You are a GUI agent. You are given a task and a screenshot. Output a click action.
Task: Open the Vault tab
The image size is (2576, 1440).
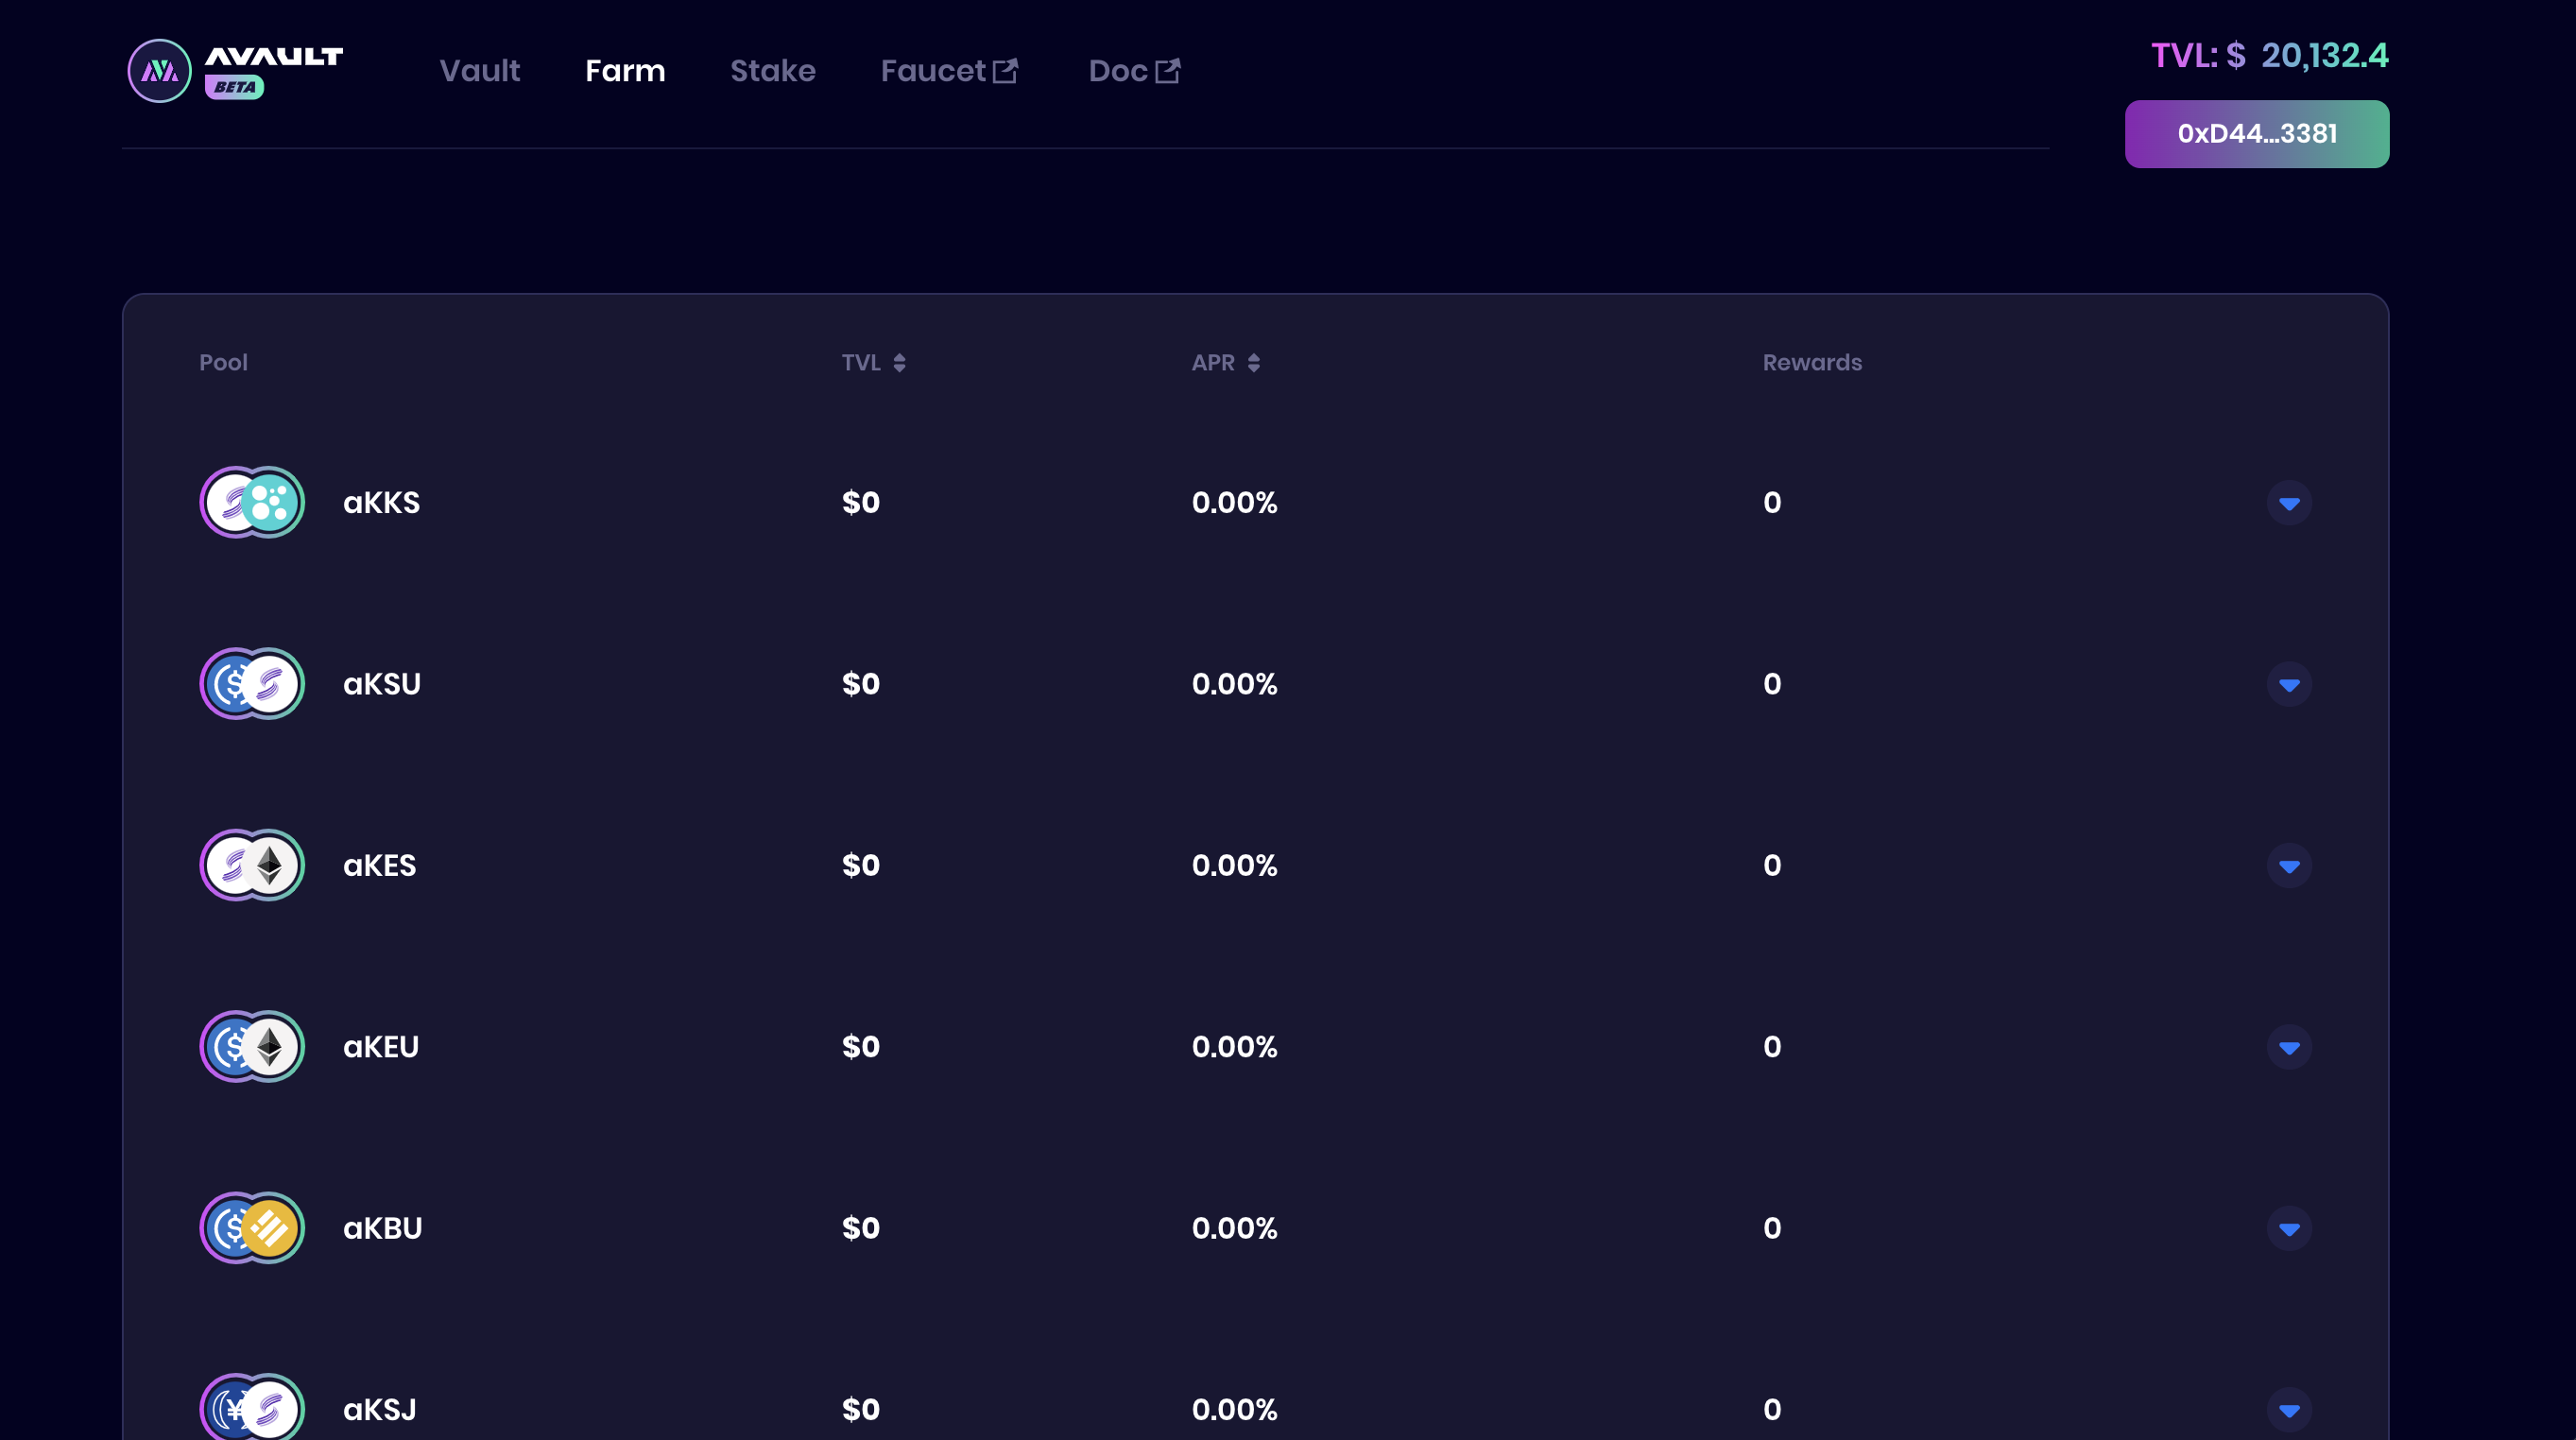pyautogui.click(x=479, y=71)
